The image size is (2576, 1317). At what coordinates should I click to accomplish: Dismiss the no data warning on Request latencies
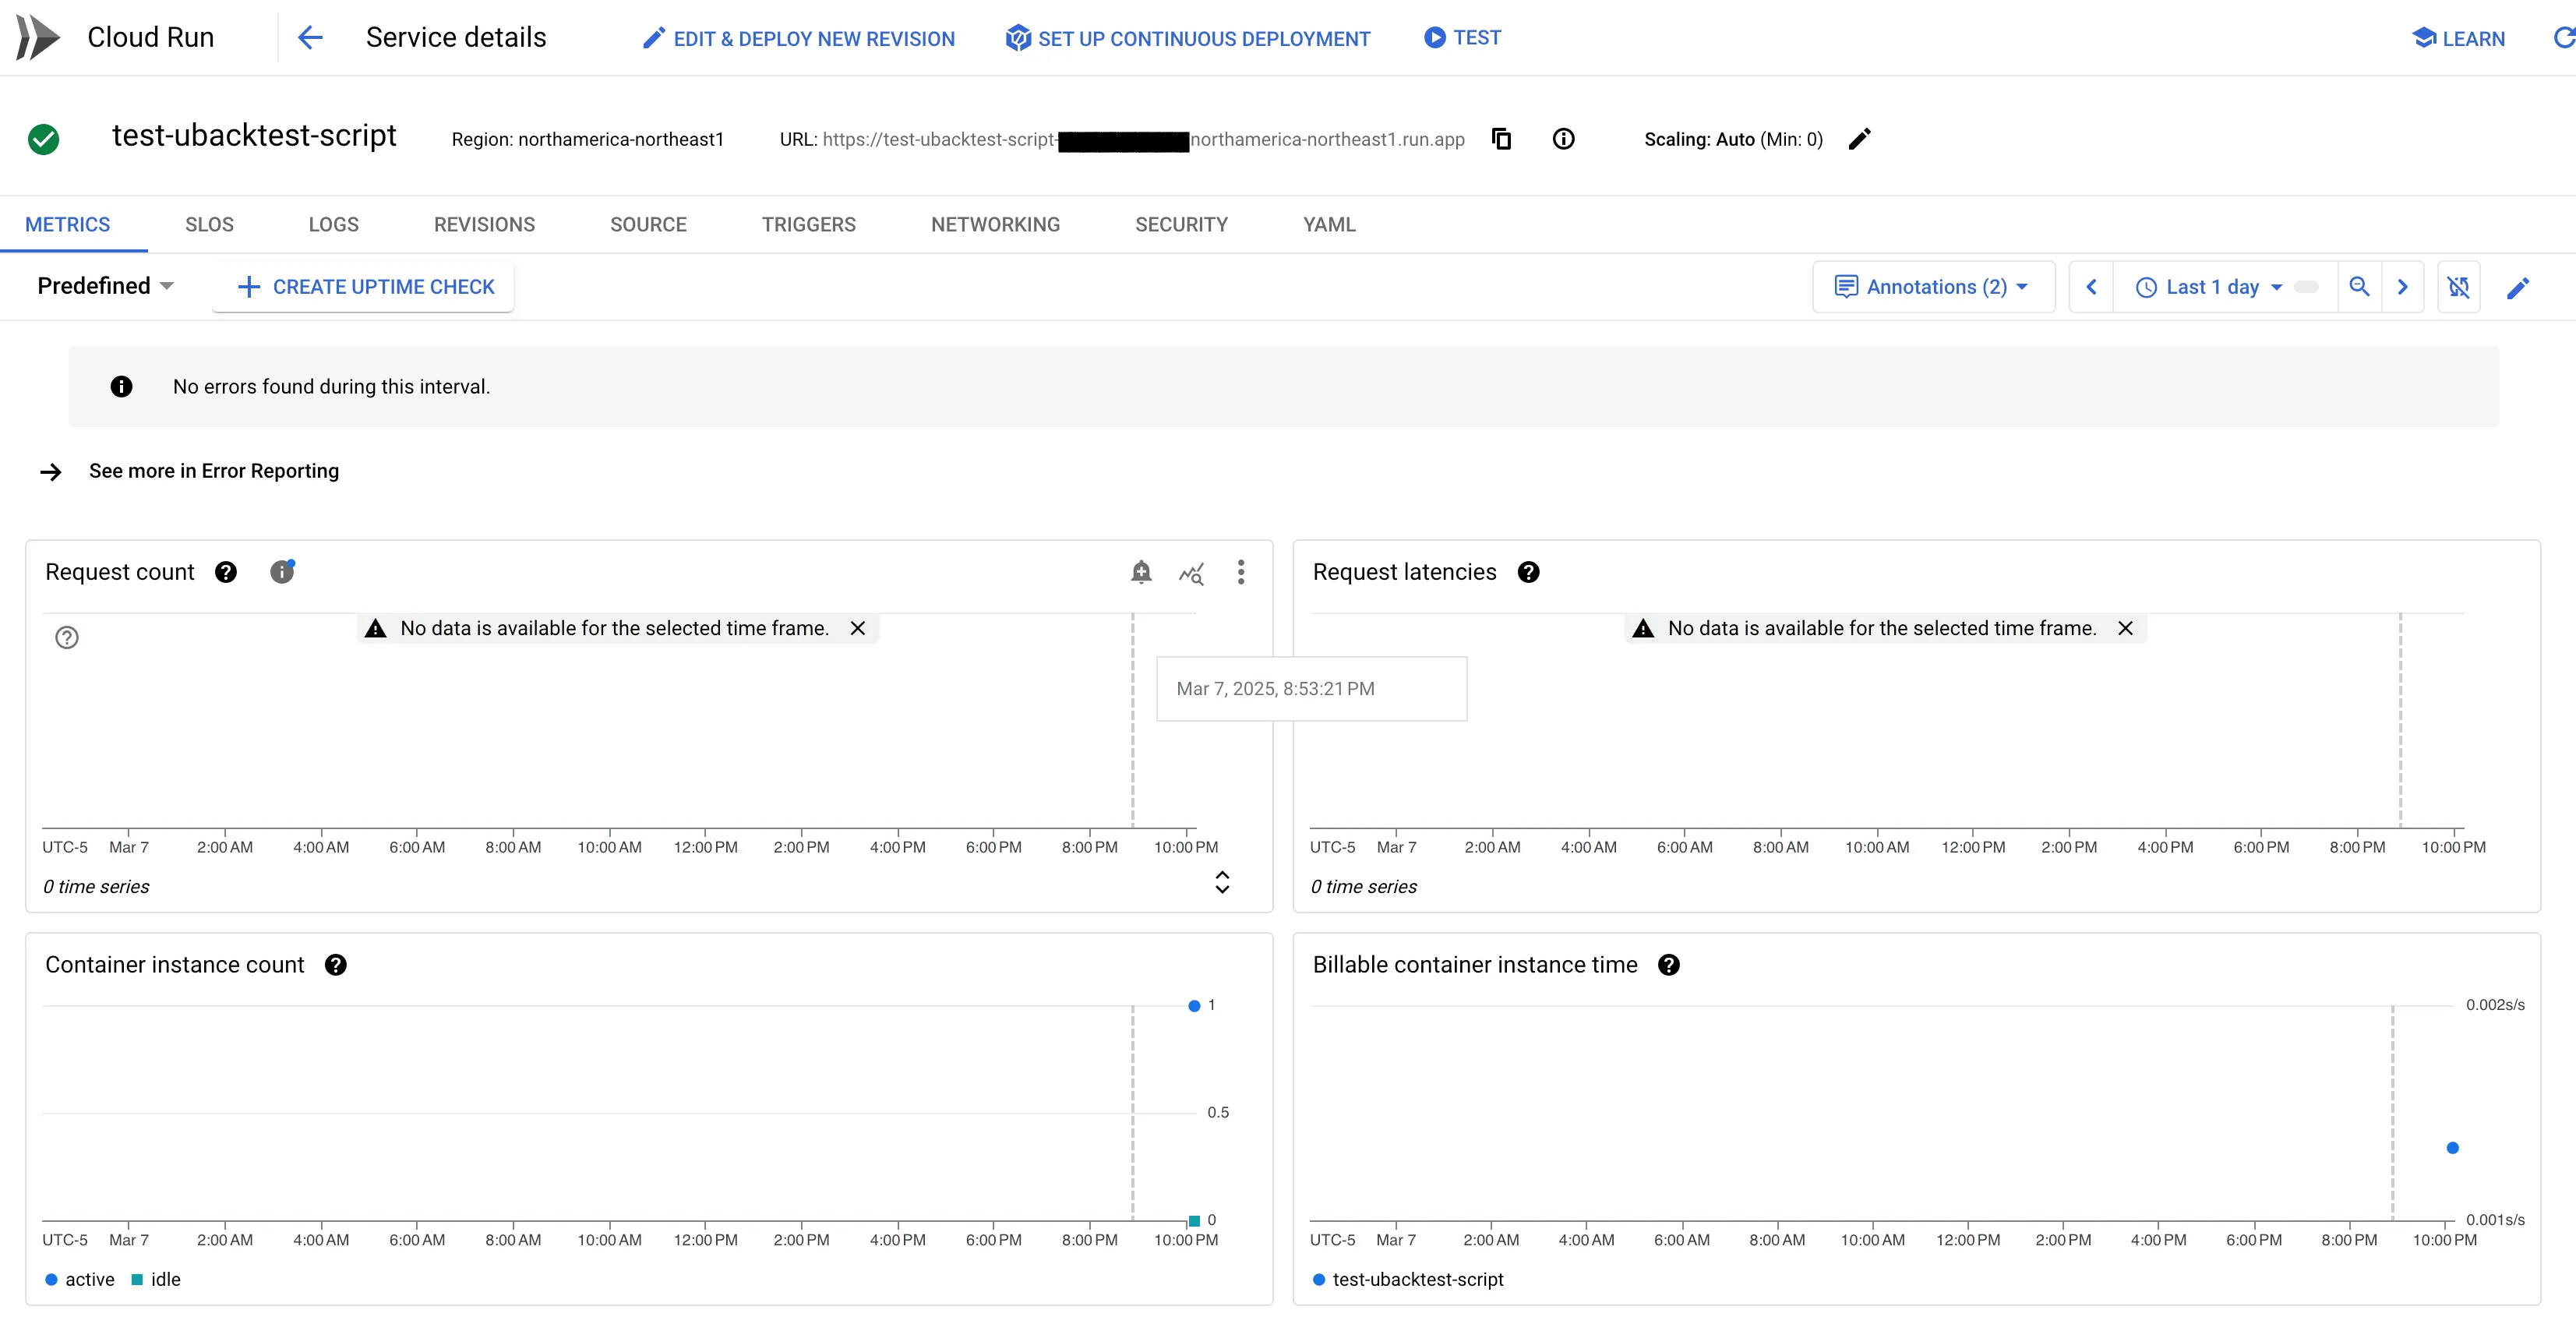point(2126,628)
